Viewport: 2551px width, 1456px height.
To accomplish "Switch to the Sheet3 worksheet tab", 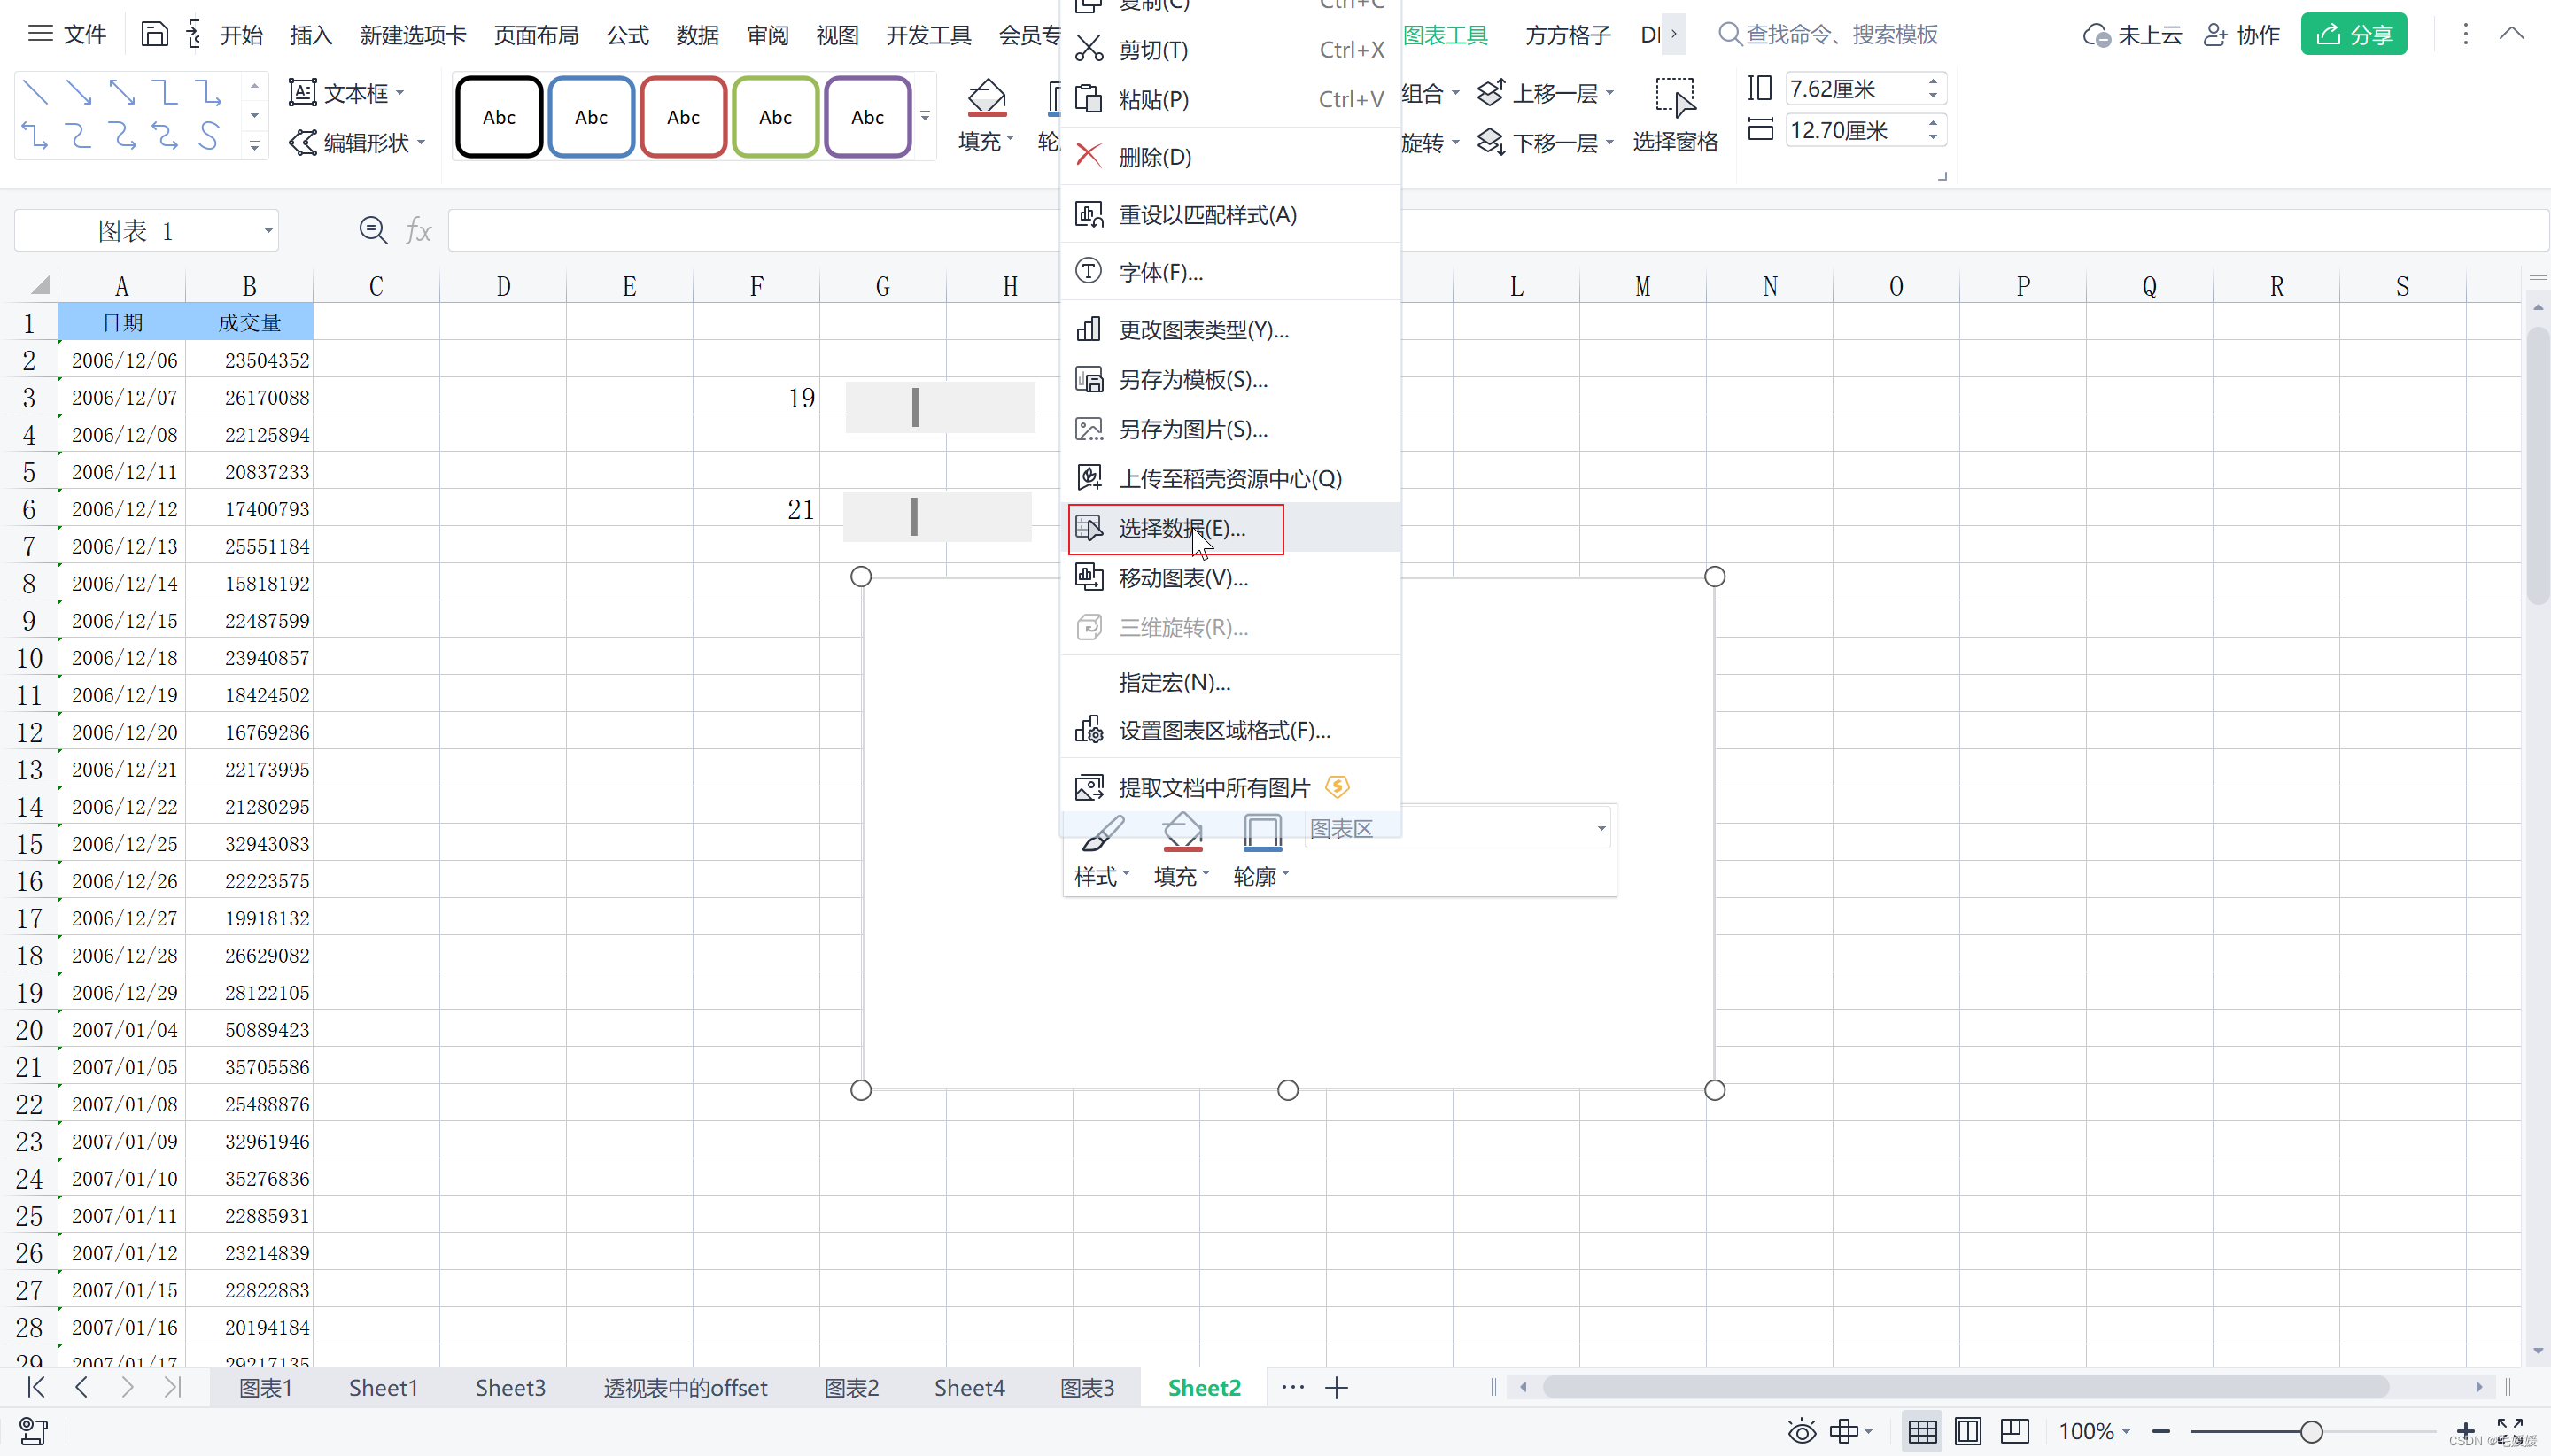I will coord(510,1387).
